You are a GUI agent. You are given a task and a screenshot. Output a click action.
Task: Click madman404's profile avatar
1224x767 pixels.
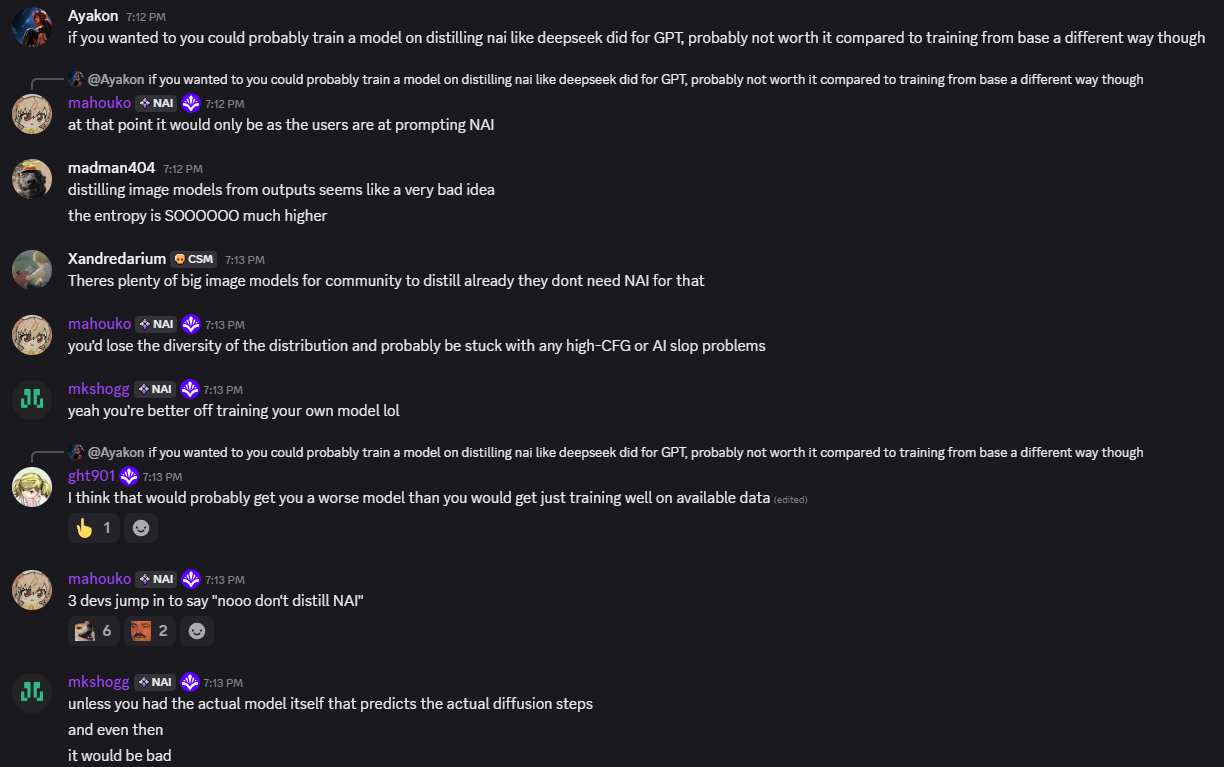pyautogui.click(x=32, y=179)
